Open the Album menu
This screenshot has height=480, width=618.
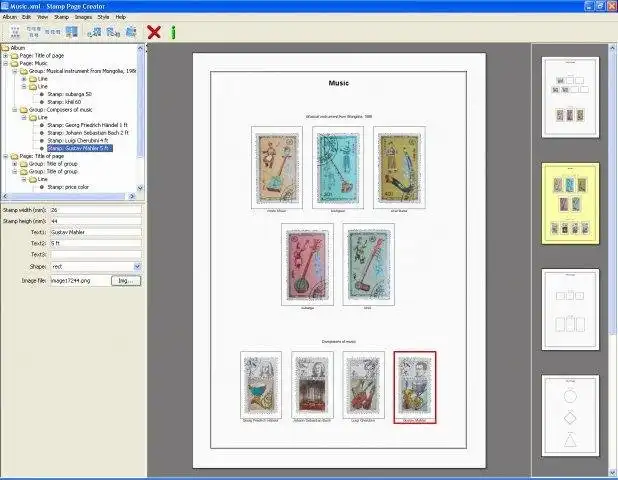(10, 17)
